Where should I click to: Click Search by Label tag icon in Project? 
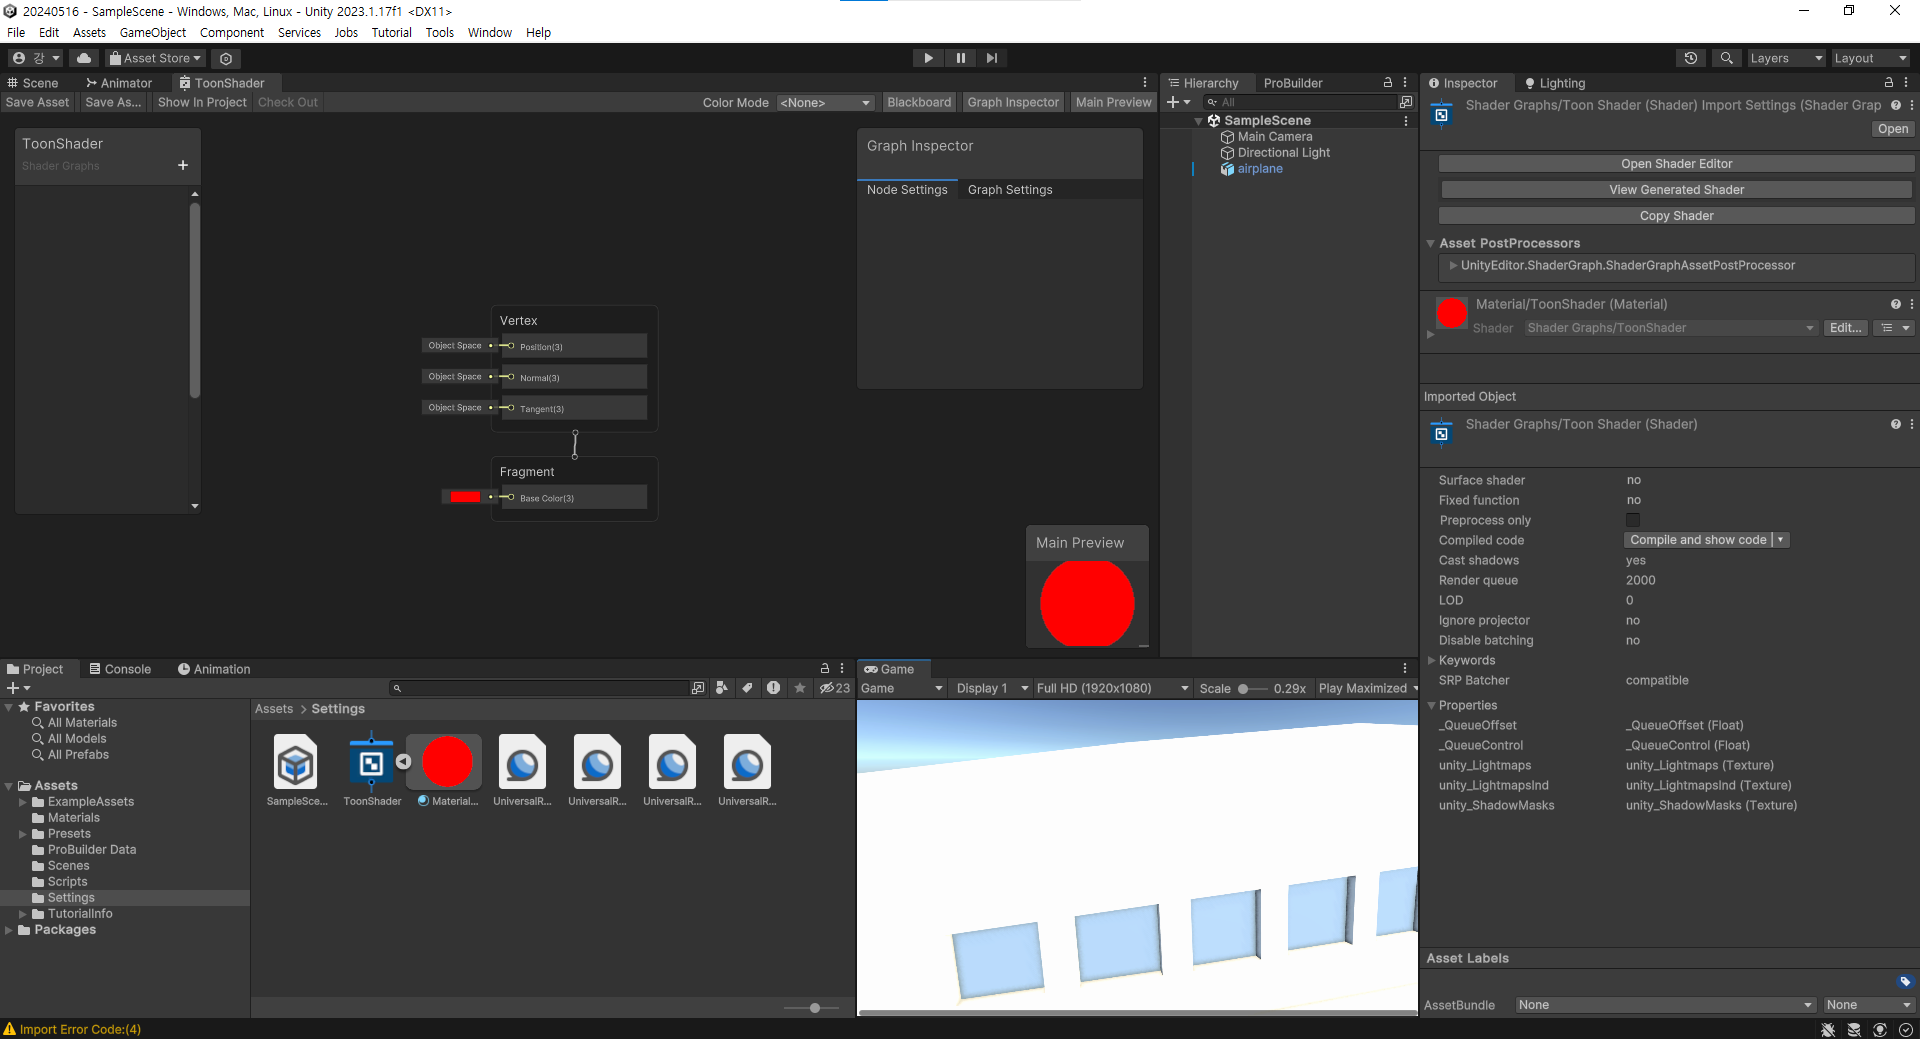[747, 688]
